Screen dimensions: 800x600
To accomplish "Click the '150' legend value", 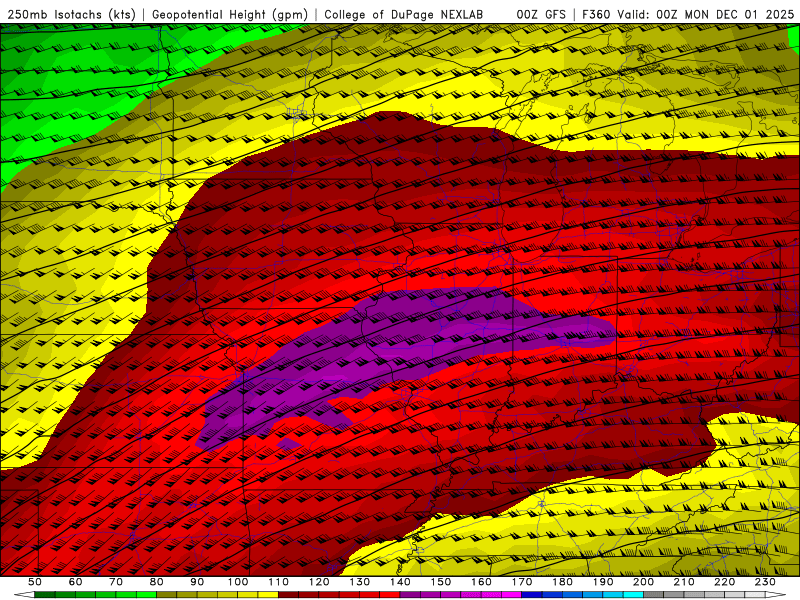I will (x=441, y=582).
